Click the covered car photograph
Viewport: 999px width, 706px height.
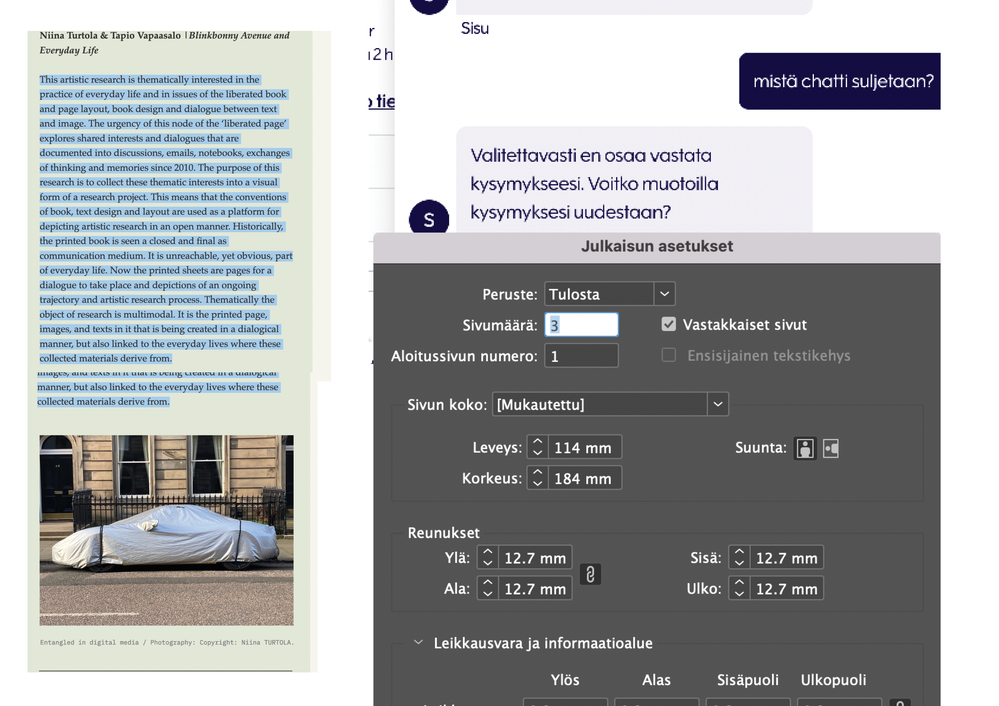point(166,530)
